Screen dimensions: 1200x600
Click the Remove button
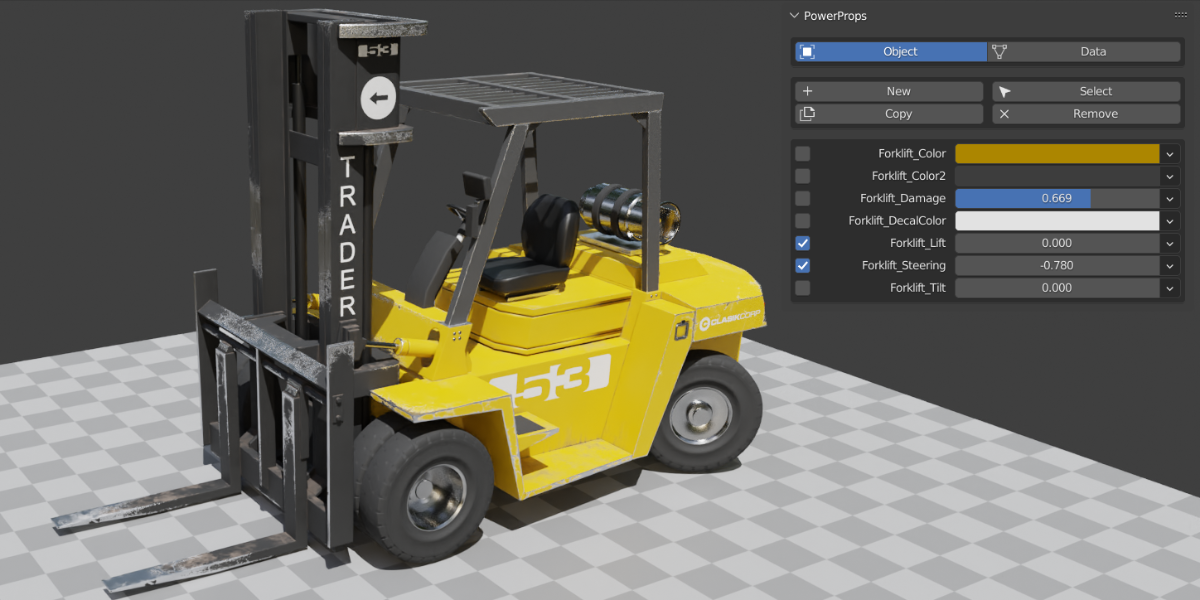click(x=1086, y=114)
